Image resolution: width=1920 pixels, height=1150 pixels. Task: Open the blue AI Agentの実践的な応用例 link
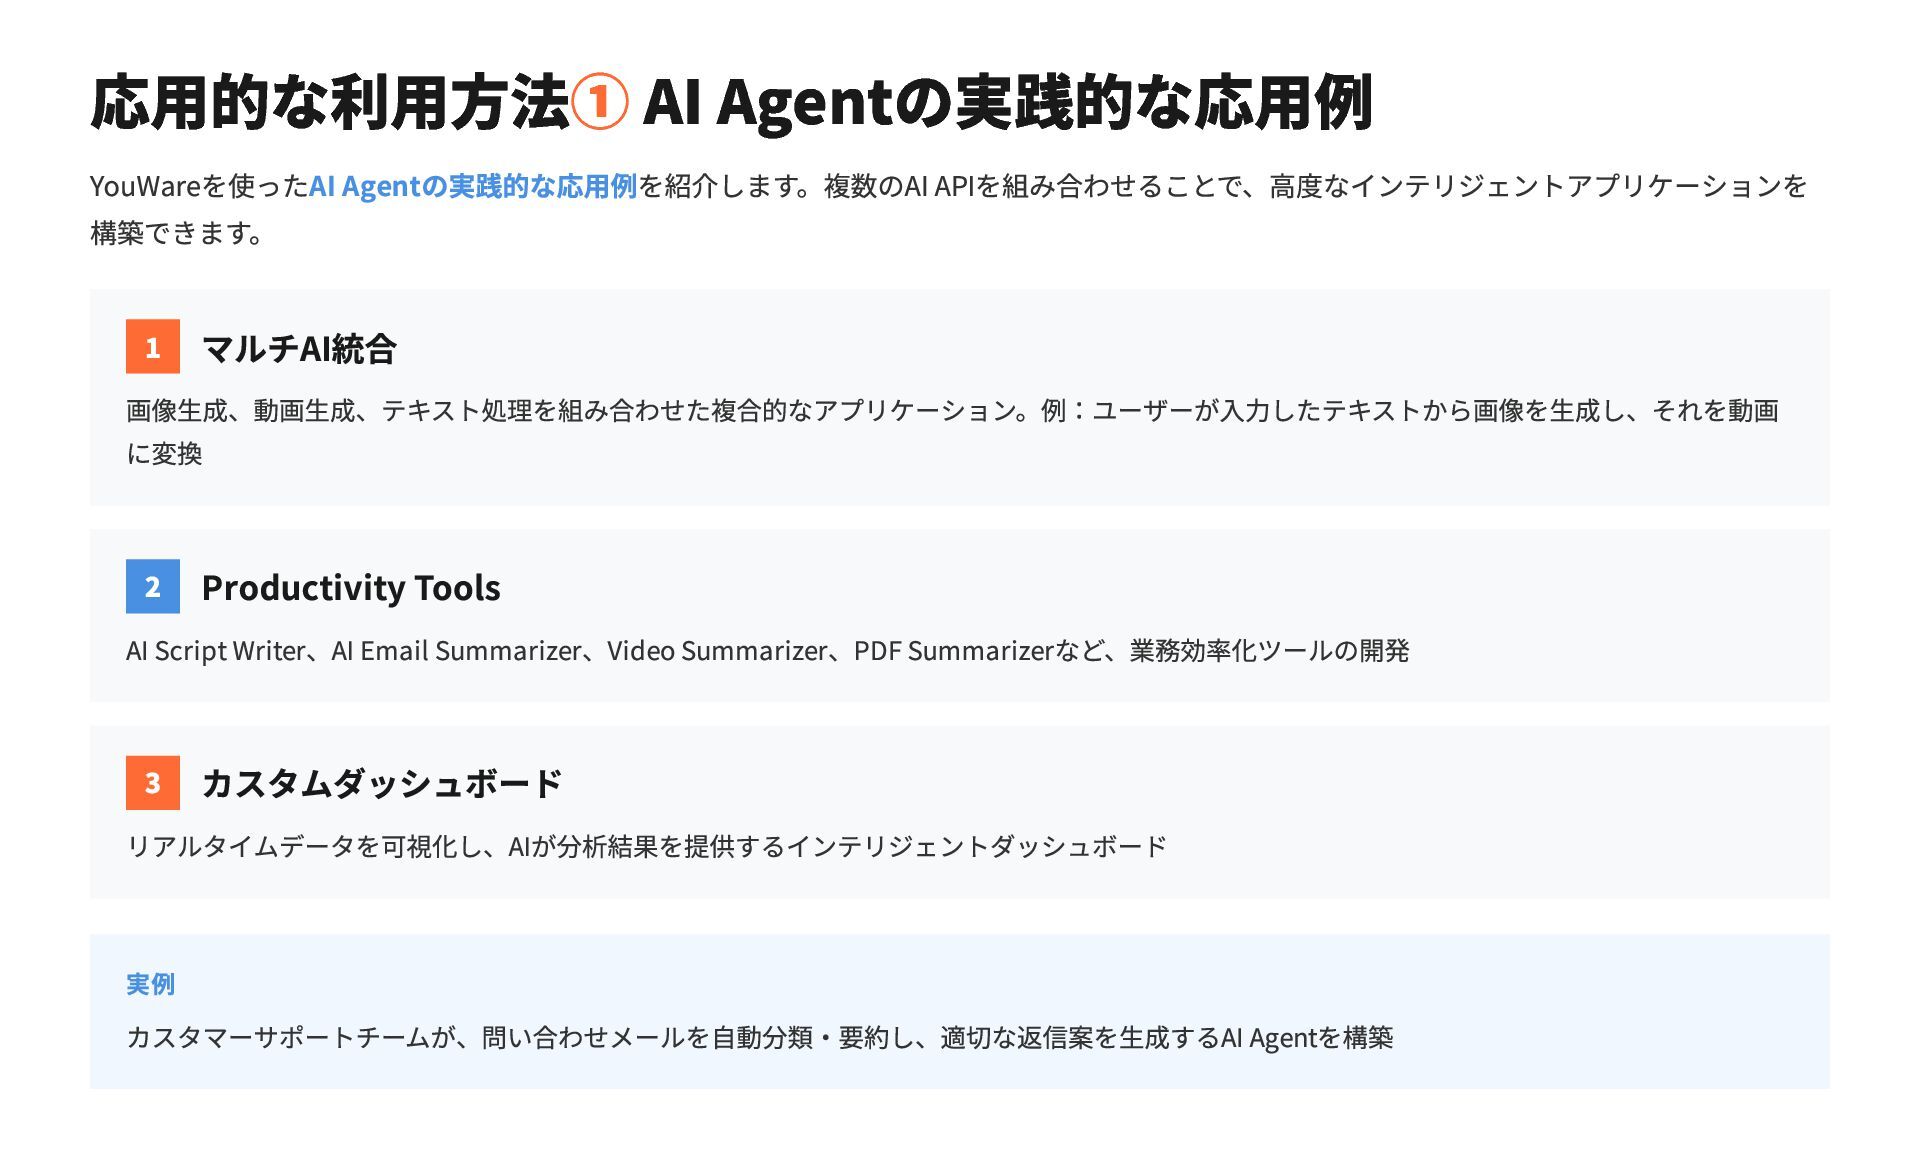[472, 186]
